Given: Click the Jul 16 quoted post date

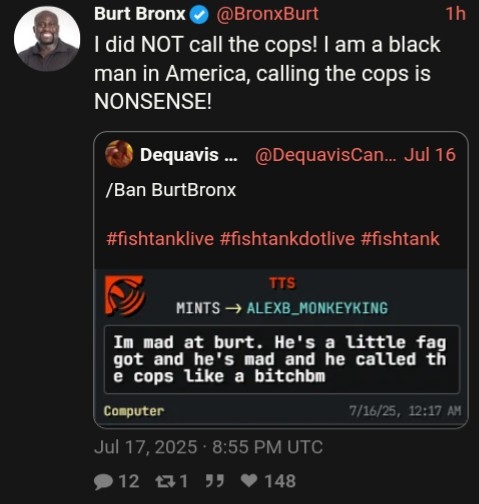Looking at the screenshot, I should (x=430, y=155).
